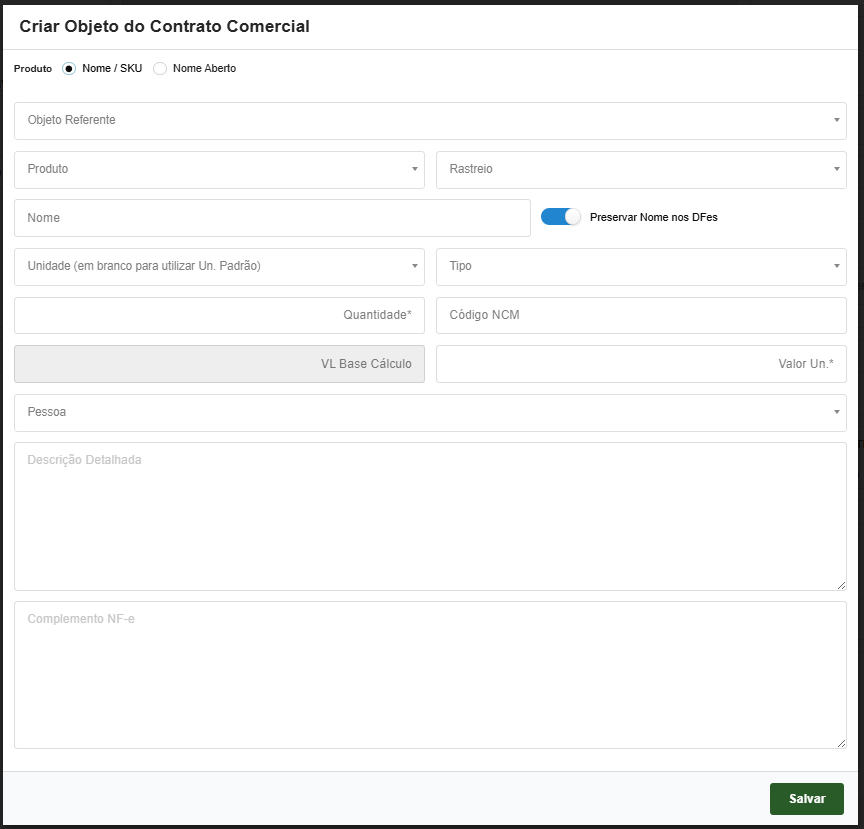Viewport: 864px width, 829px height.
Task: Select the Nome / SKU radio button
Action: coord(69,69)
